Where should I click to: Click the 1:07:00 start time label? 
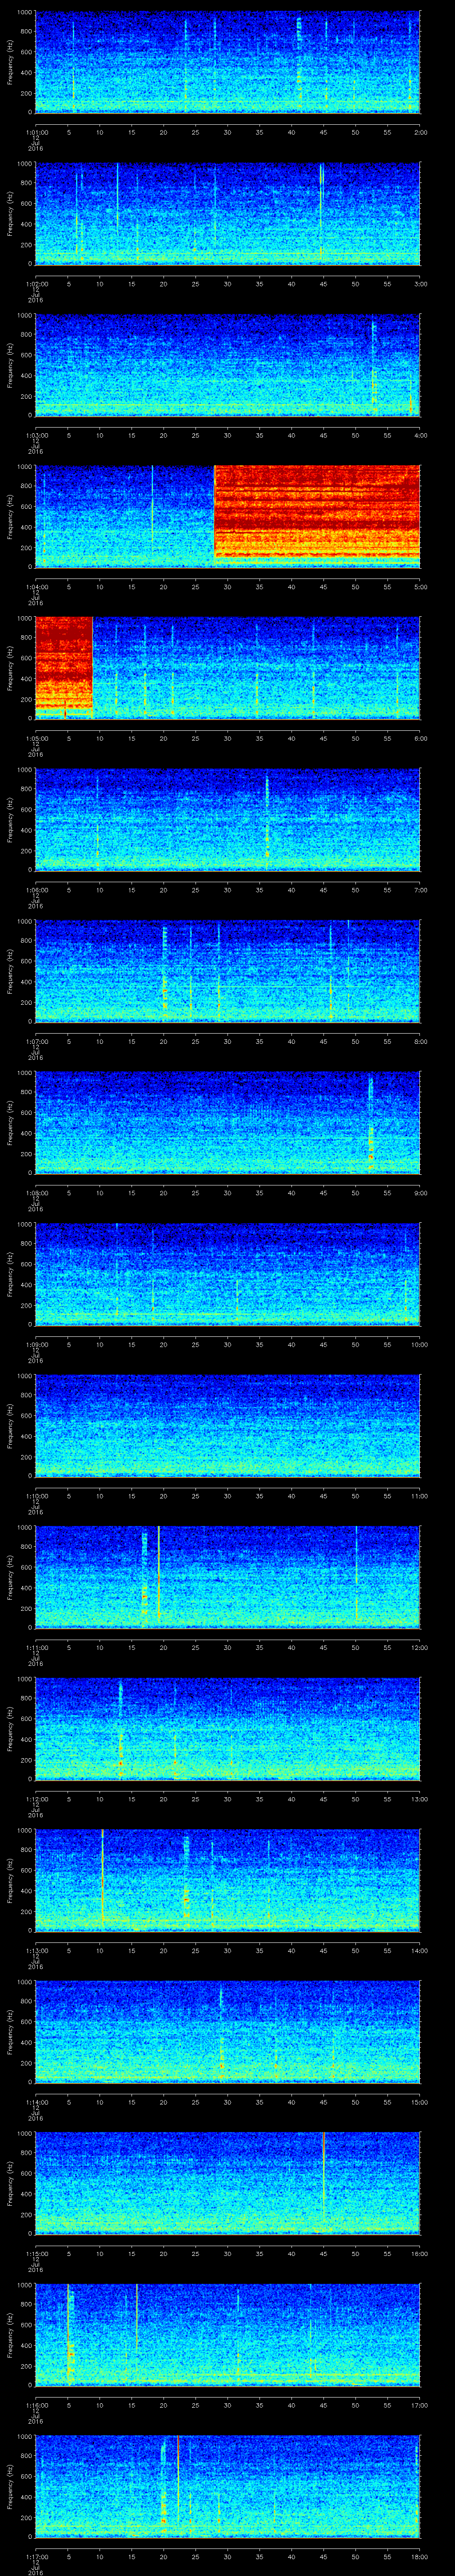coord(36,1041)
